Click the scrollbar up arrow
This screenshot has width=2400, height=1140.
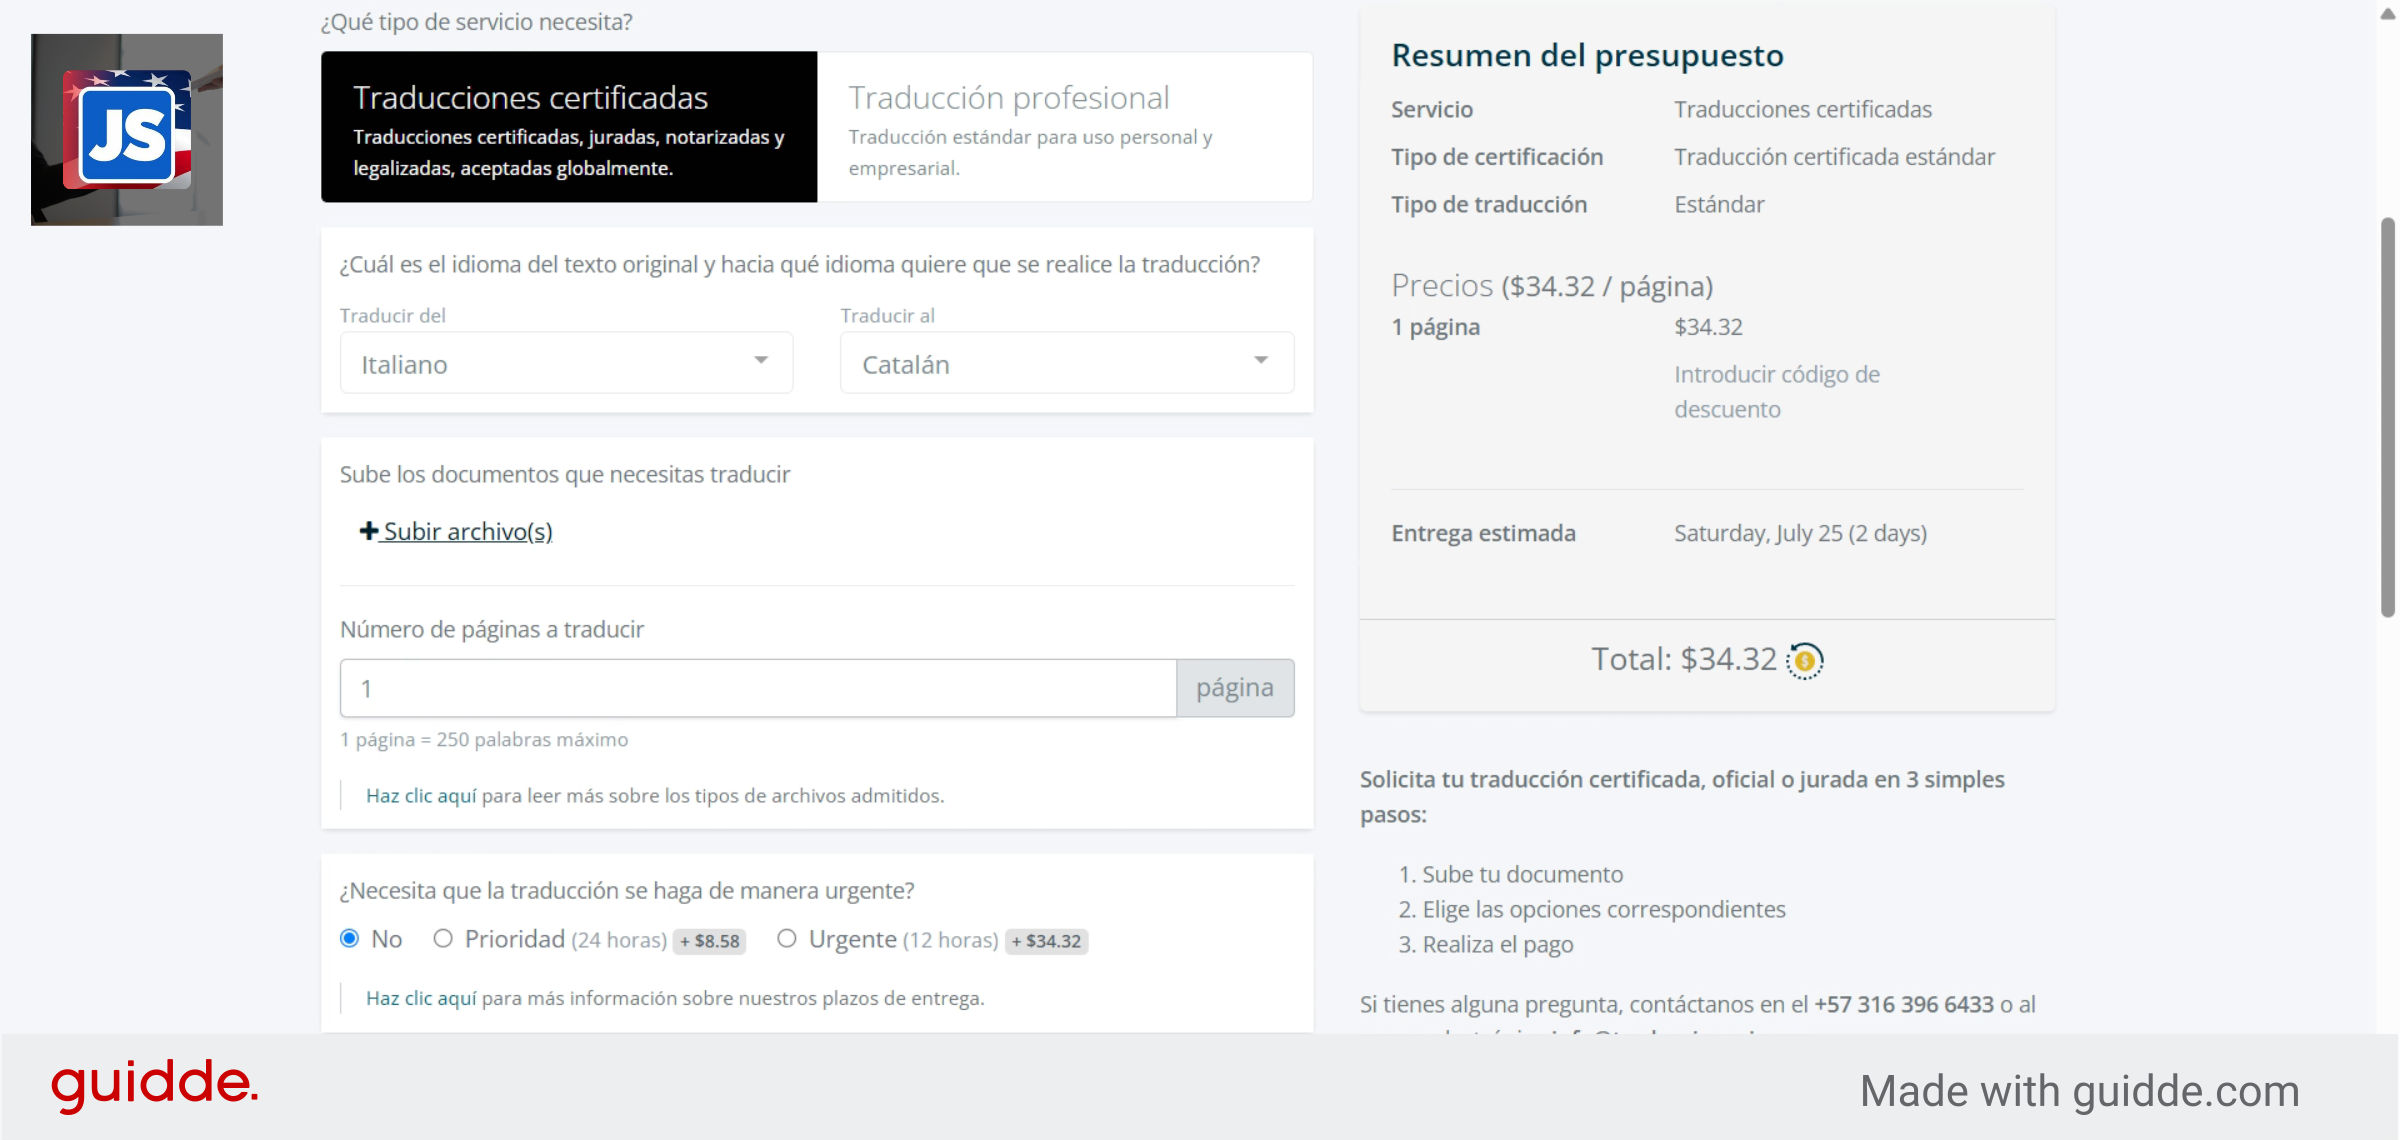2388,14
